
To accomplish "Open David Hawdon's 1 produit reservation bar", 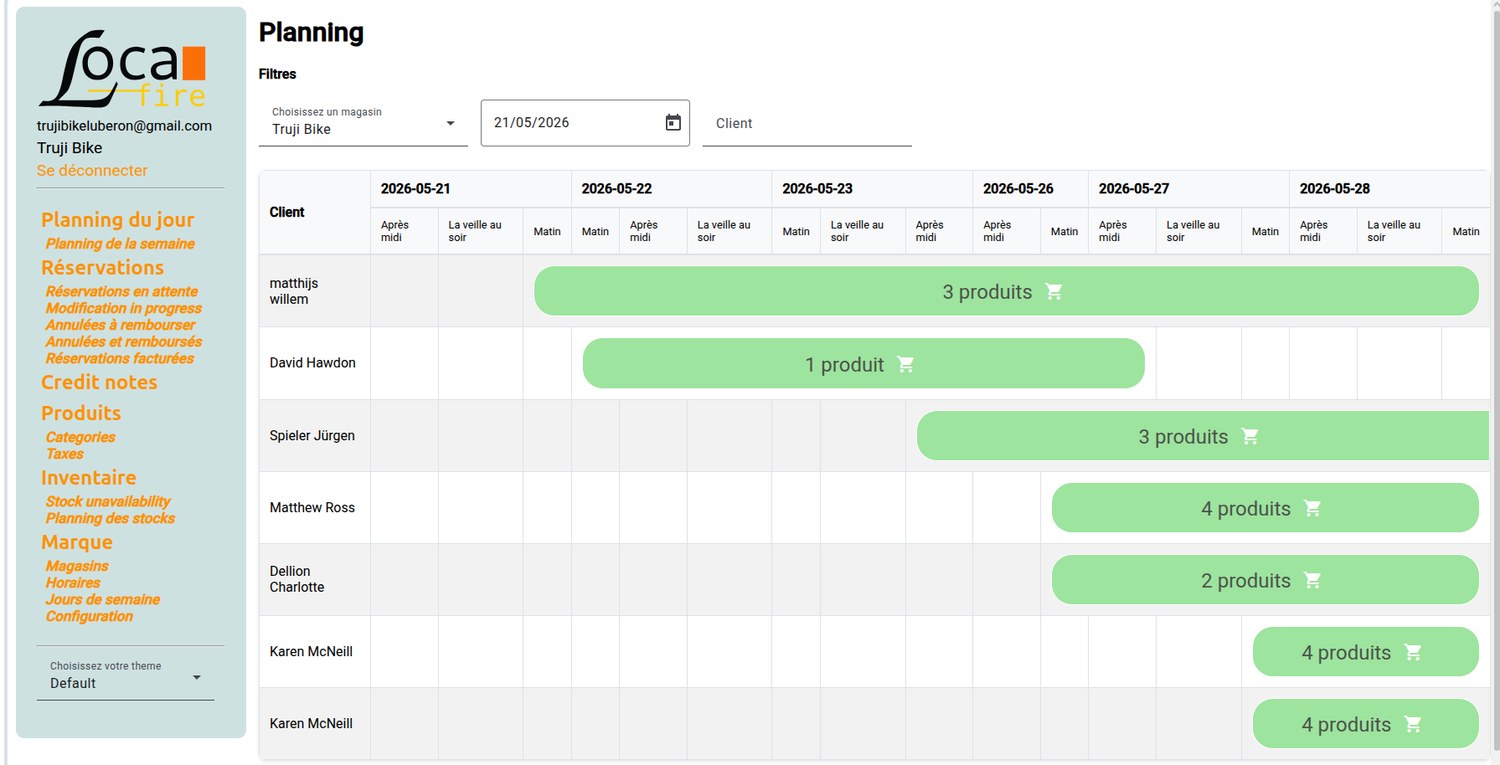I will 863,364.
